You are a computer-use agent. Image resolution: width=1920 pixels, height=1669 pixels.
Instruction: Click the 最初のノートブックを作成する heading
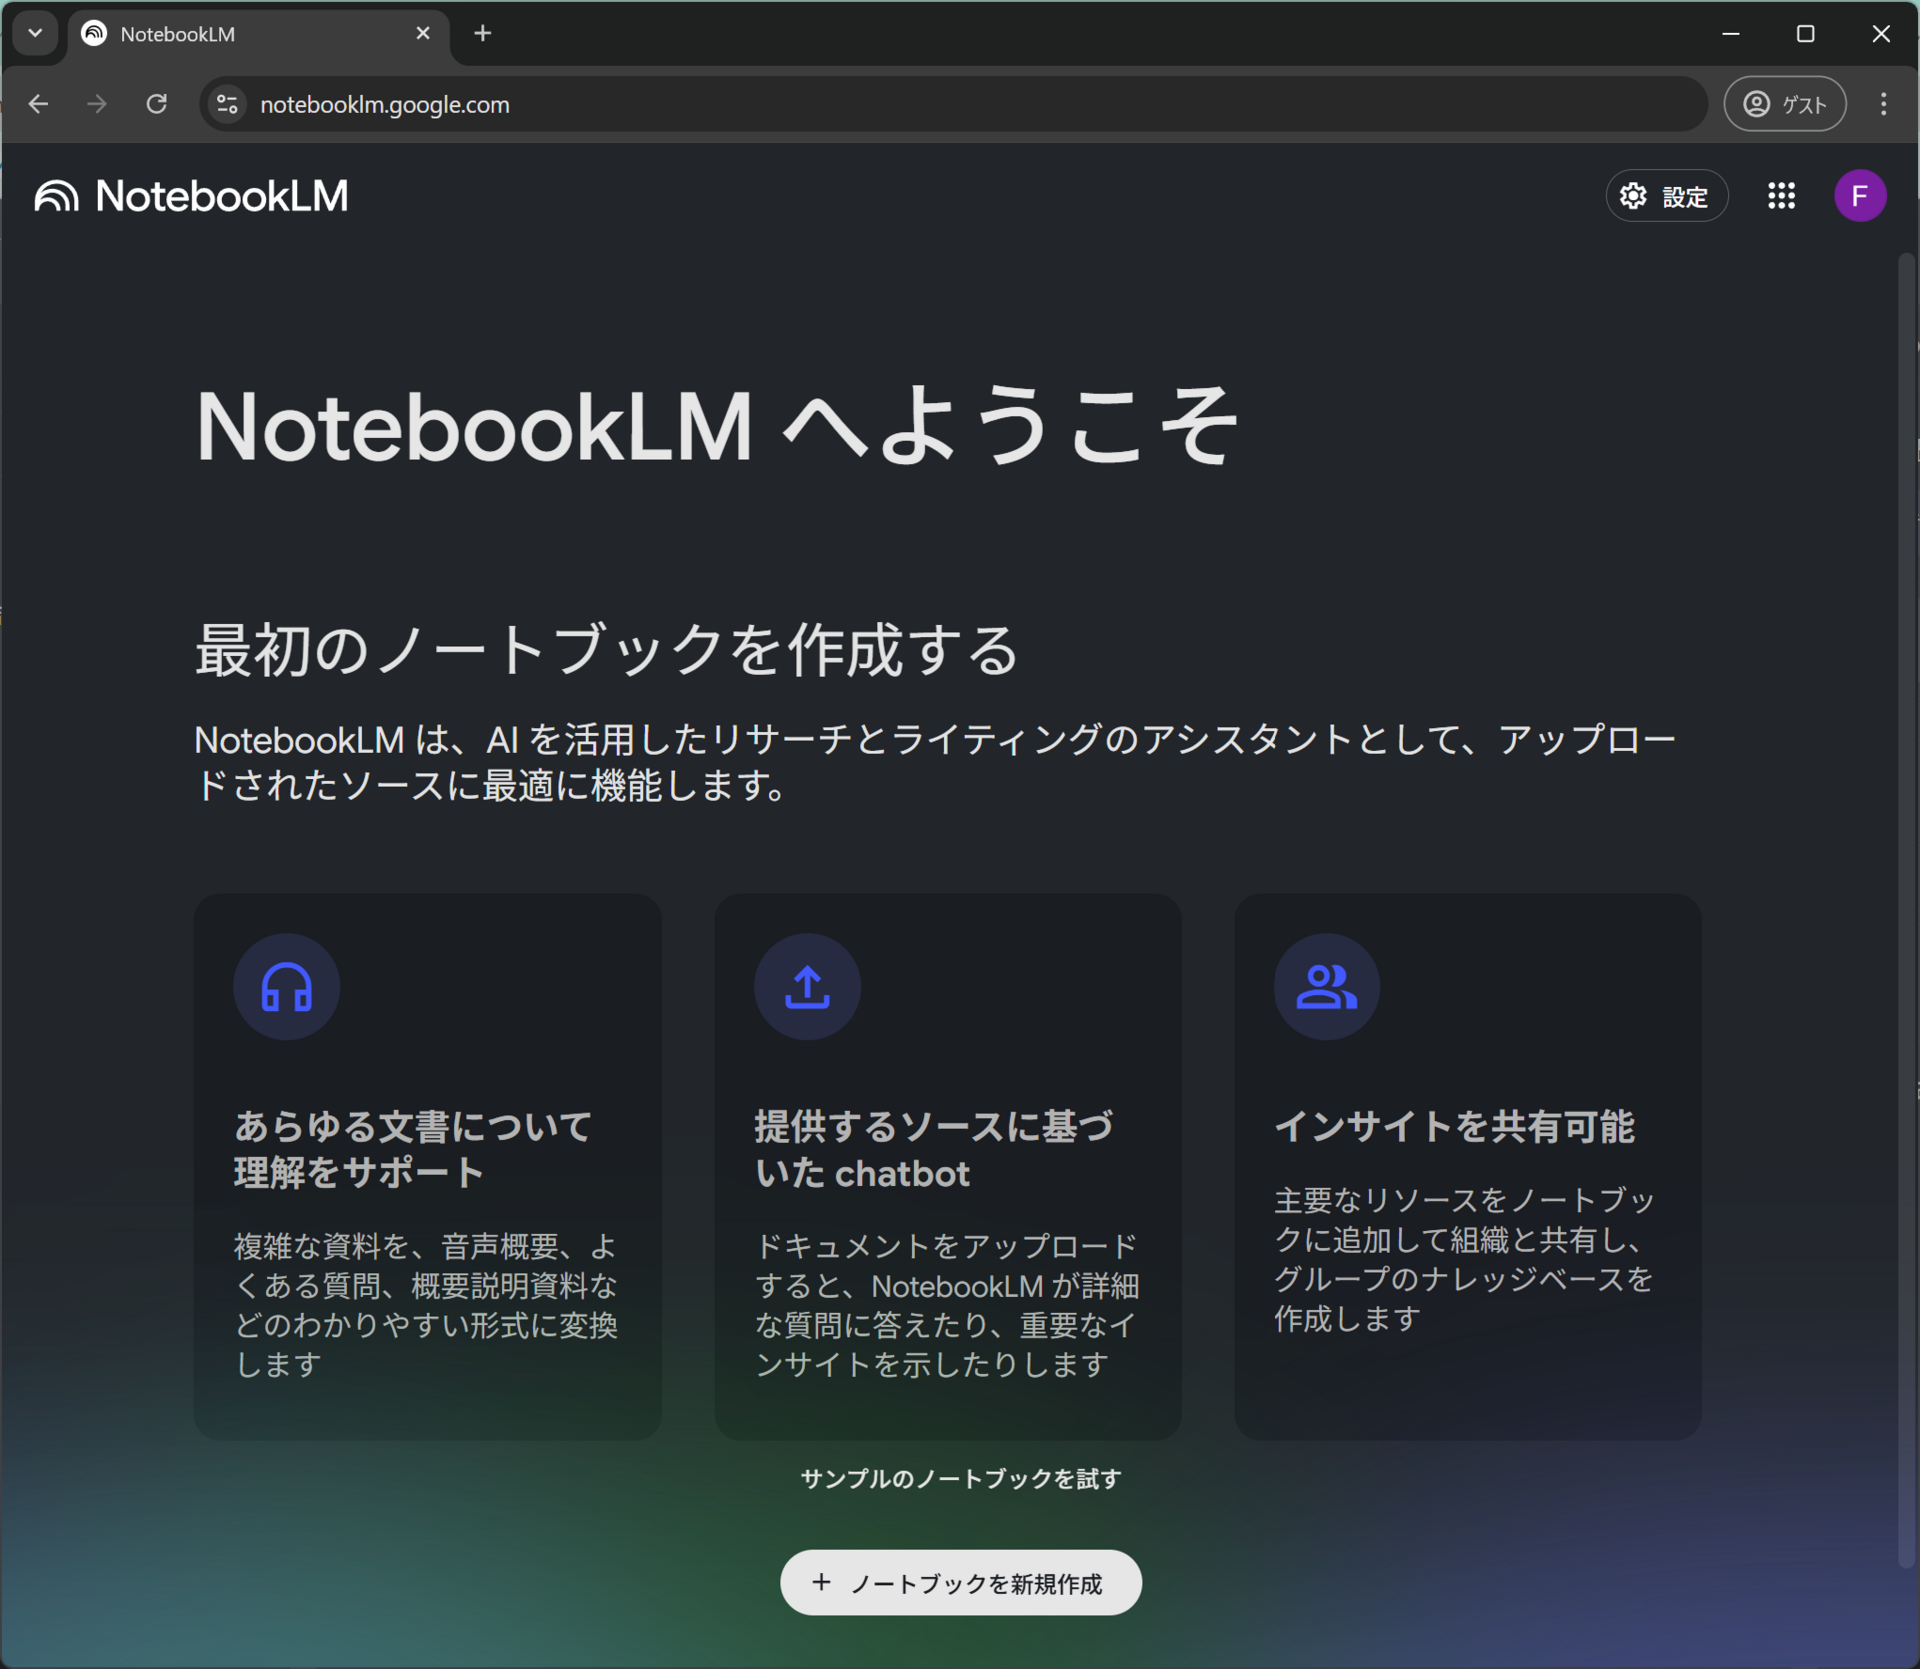point(607,650)
